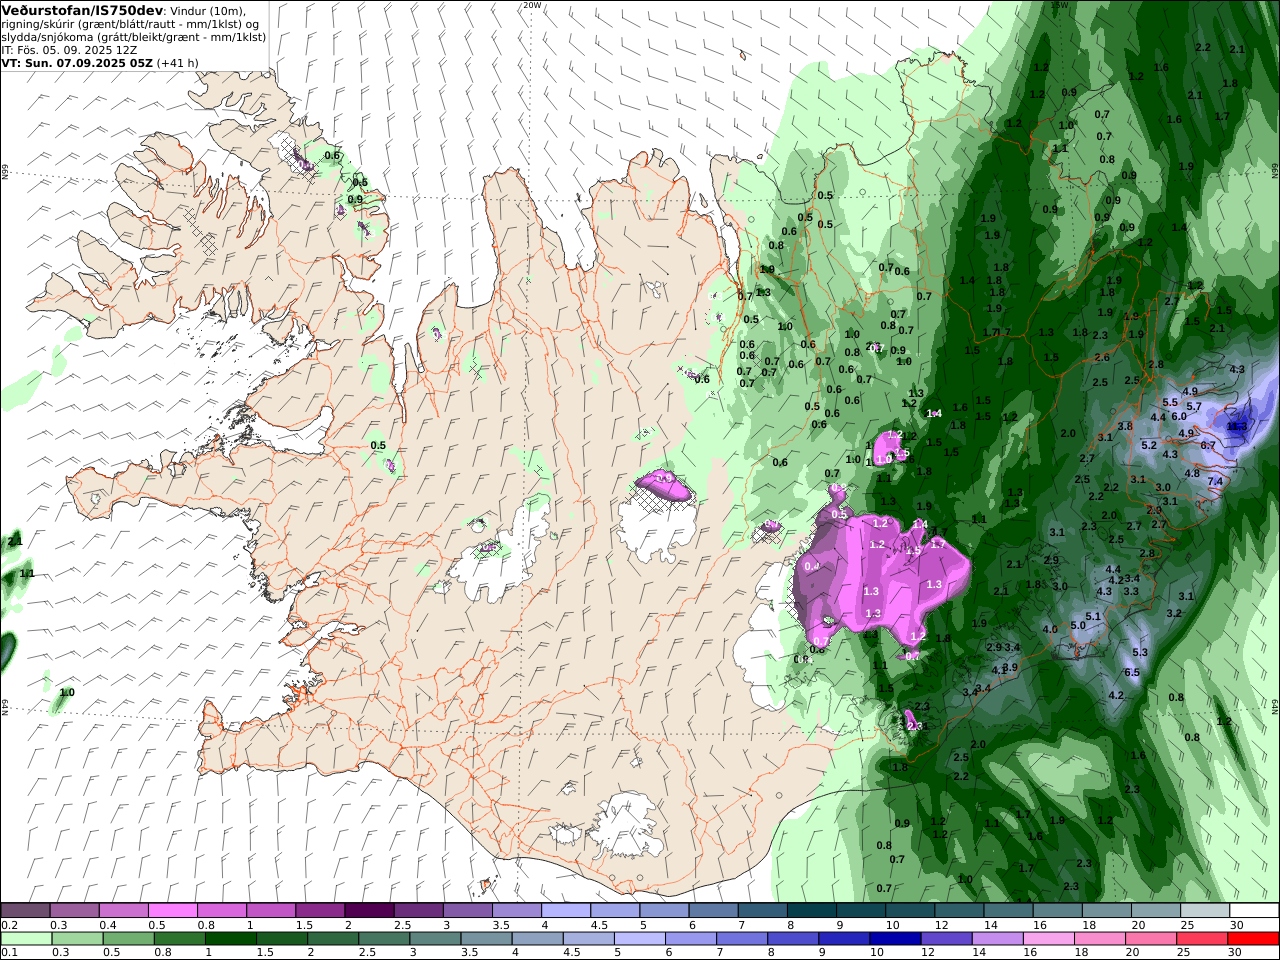Select the dark purple 2 swatch in the top legend row
Viewport: 1280px width, 960px height.
(368, 911)
